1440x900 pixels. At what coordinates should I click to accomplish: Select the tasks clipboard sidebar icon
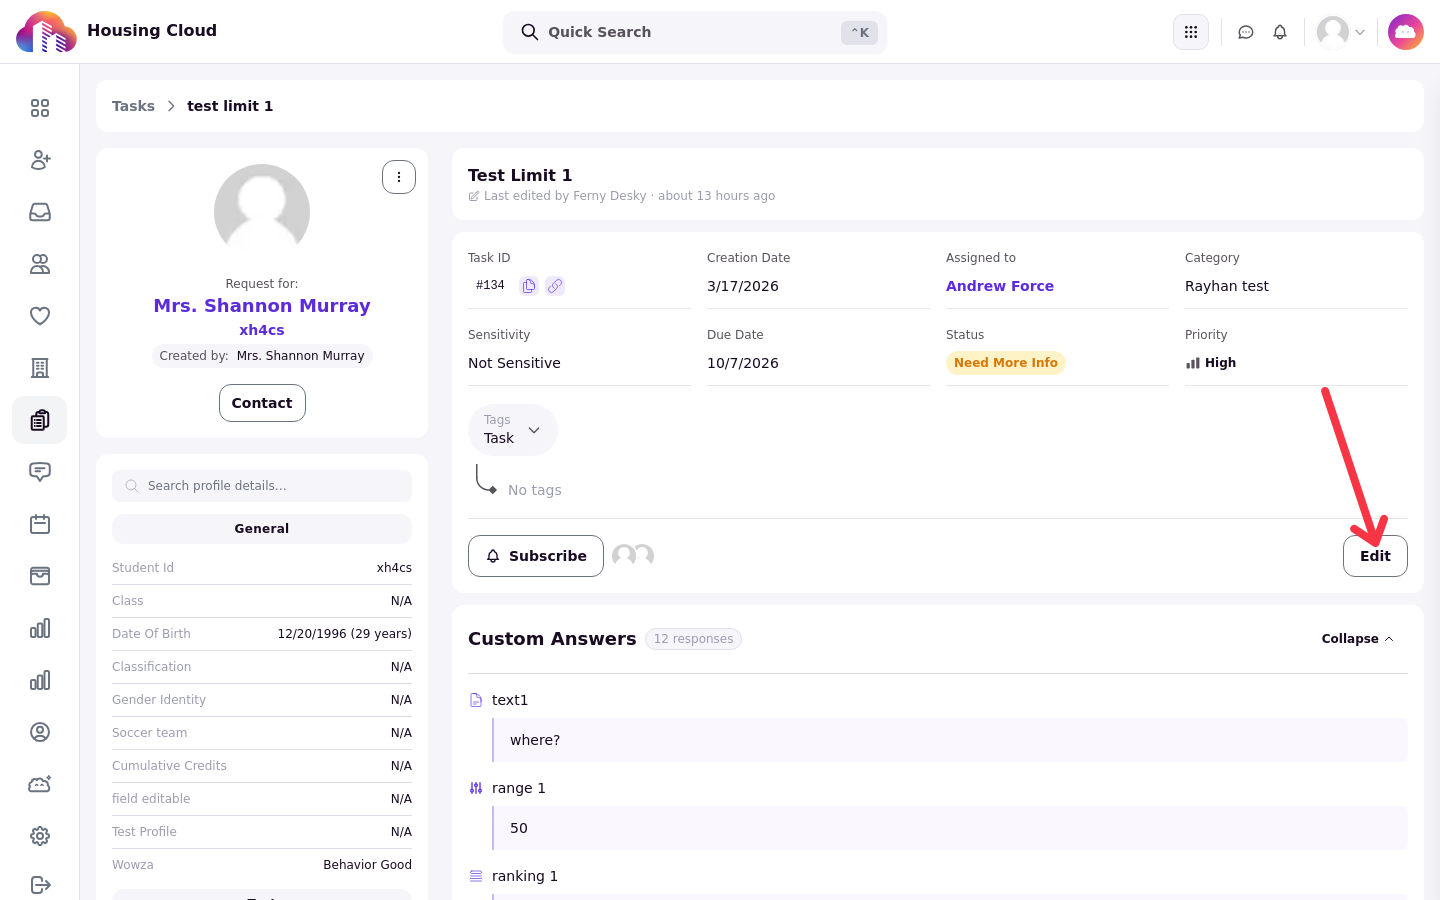[40, 420]
